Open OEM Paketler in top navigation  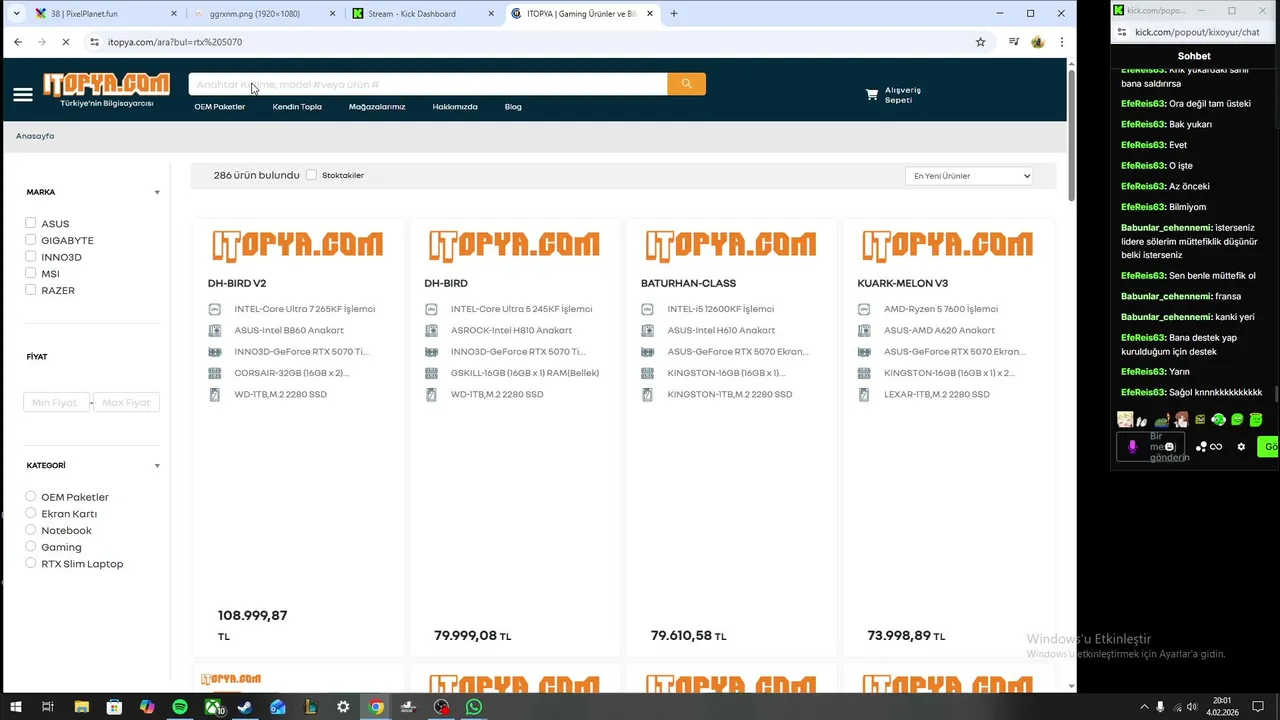[219, 107]
